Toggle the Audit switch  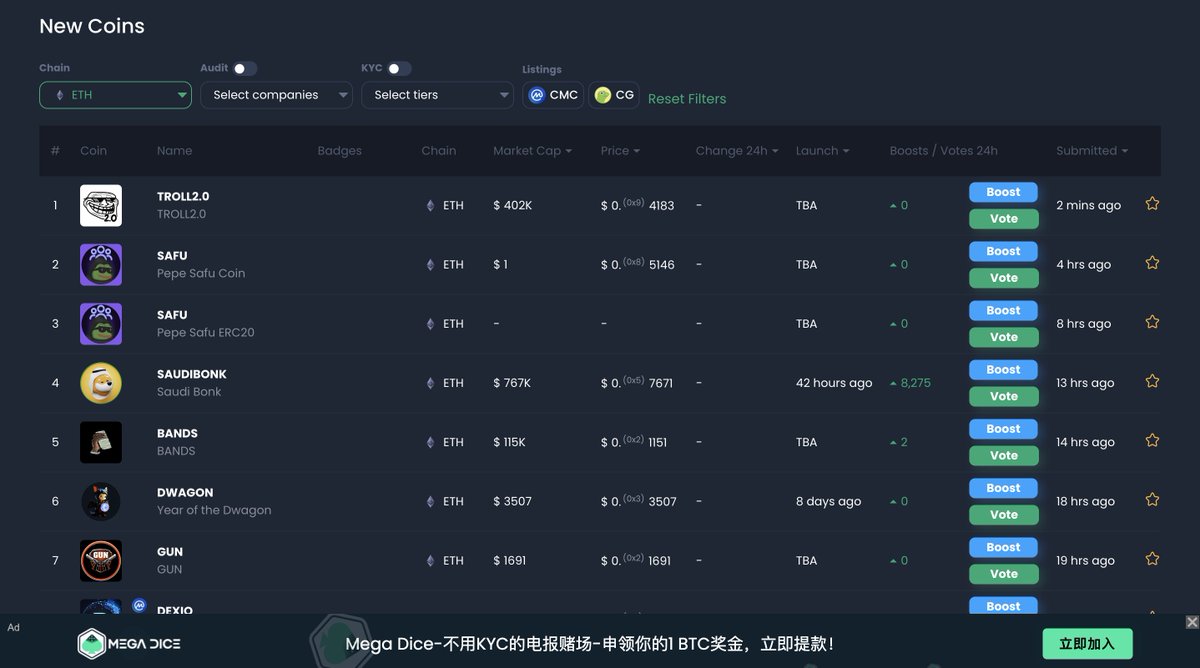(x=245, y=68)
